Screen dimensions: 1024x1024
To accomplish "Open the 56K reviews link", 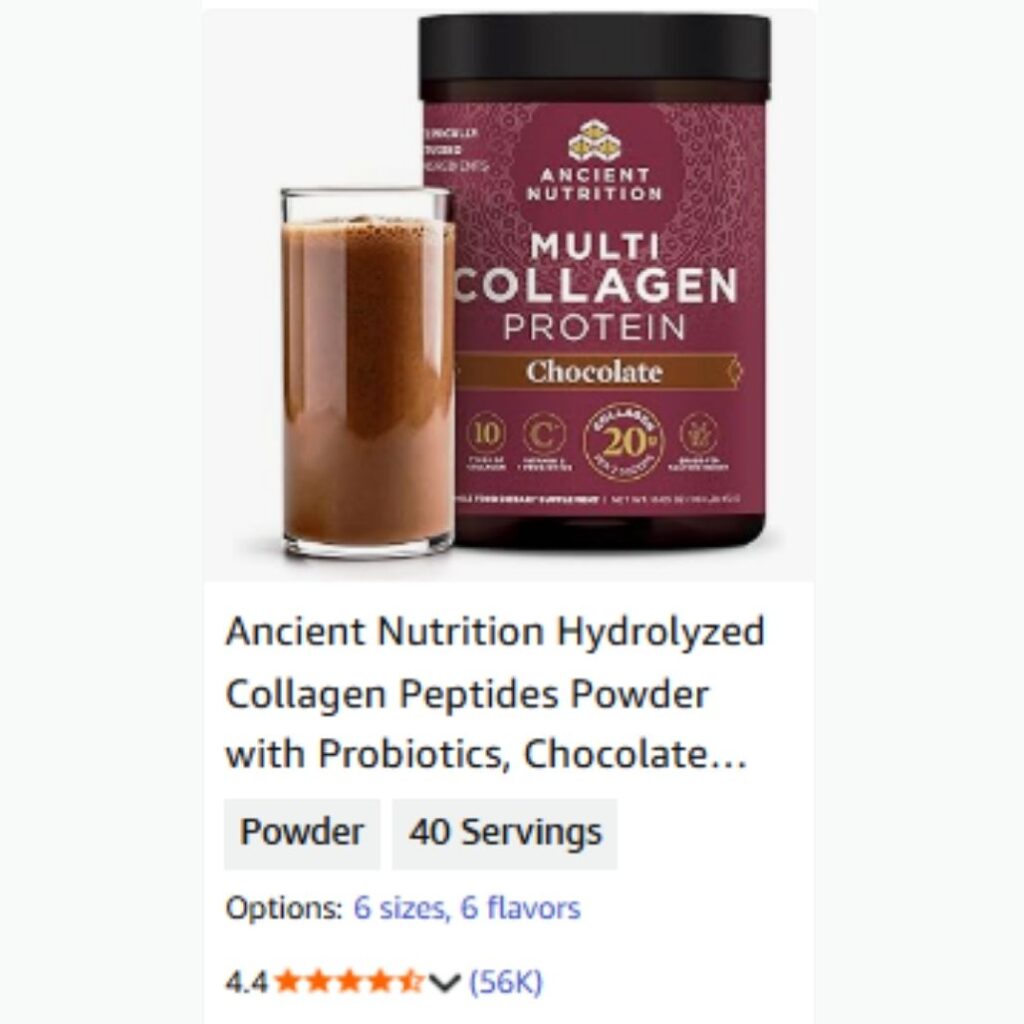I will coord(505,982).
